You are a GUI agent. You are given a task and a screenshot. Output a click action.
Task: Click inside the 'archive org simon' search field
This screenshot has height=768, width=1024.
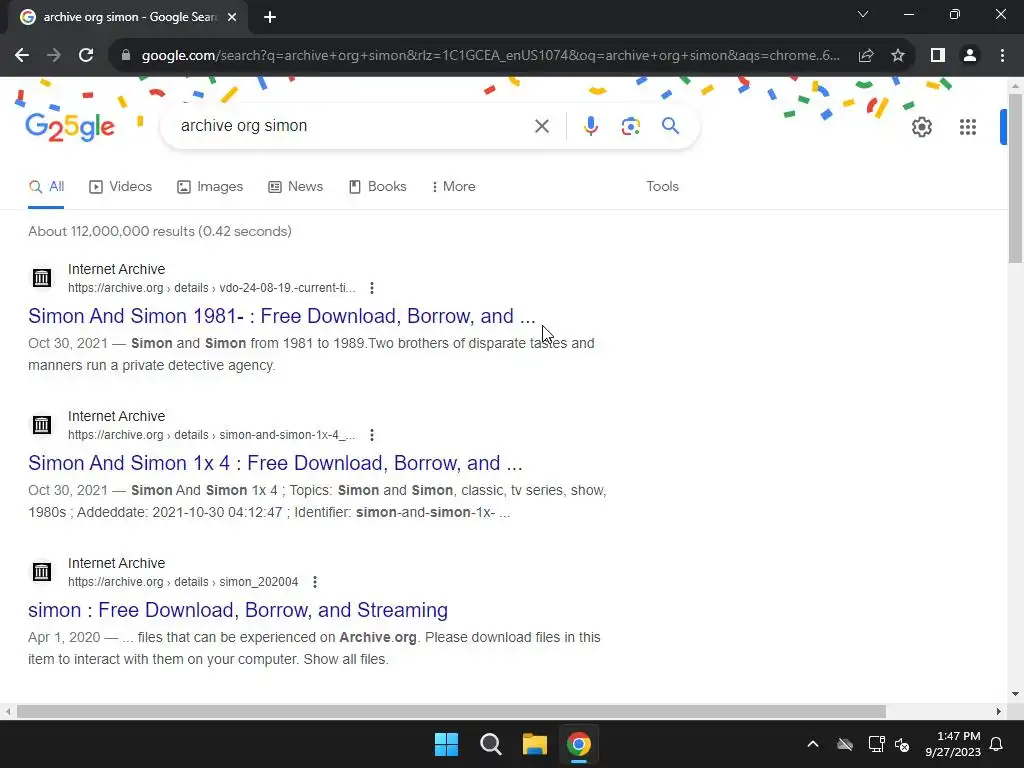[x=353, y=126]
